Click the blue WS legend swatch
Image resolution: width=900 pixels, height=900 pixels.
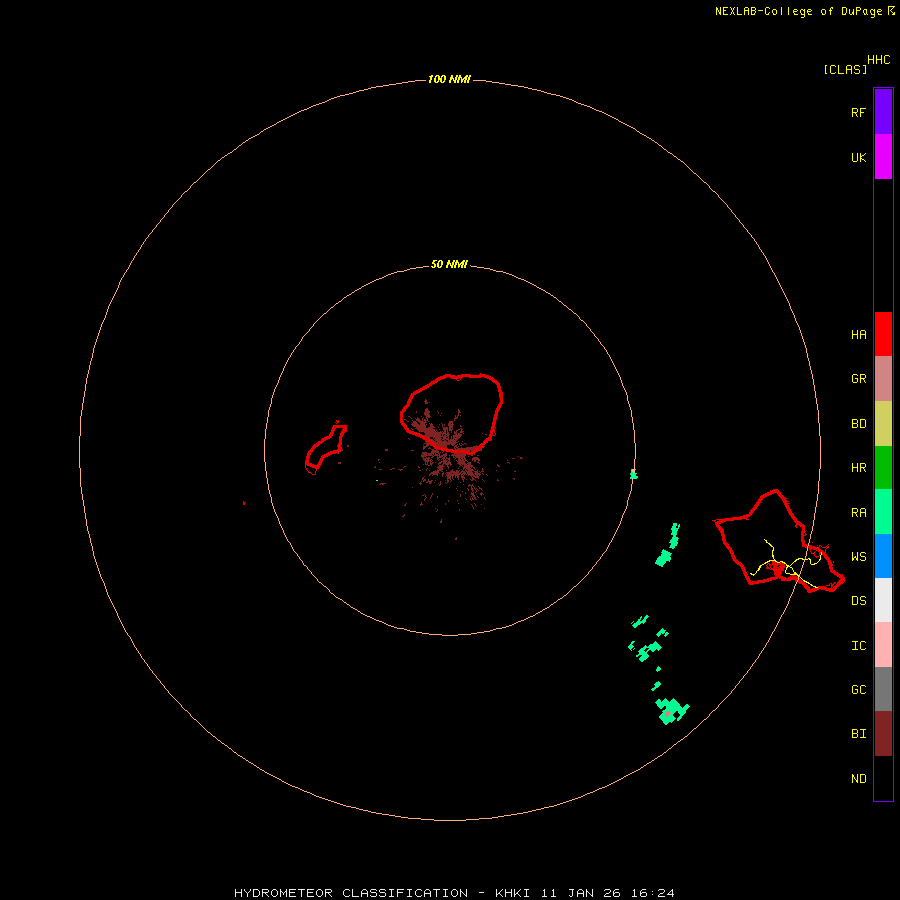pyautogui.click(x=883, y=556)
